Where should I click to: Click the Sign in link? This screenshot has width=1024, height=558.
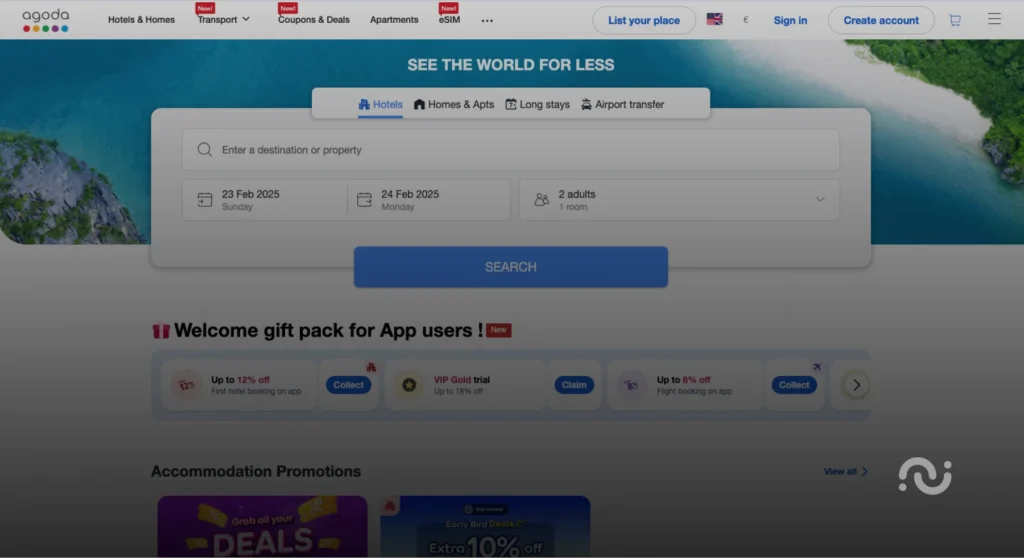[790, 20]
